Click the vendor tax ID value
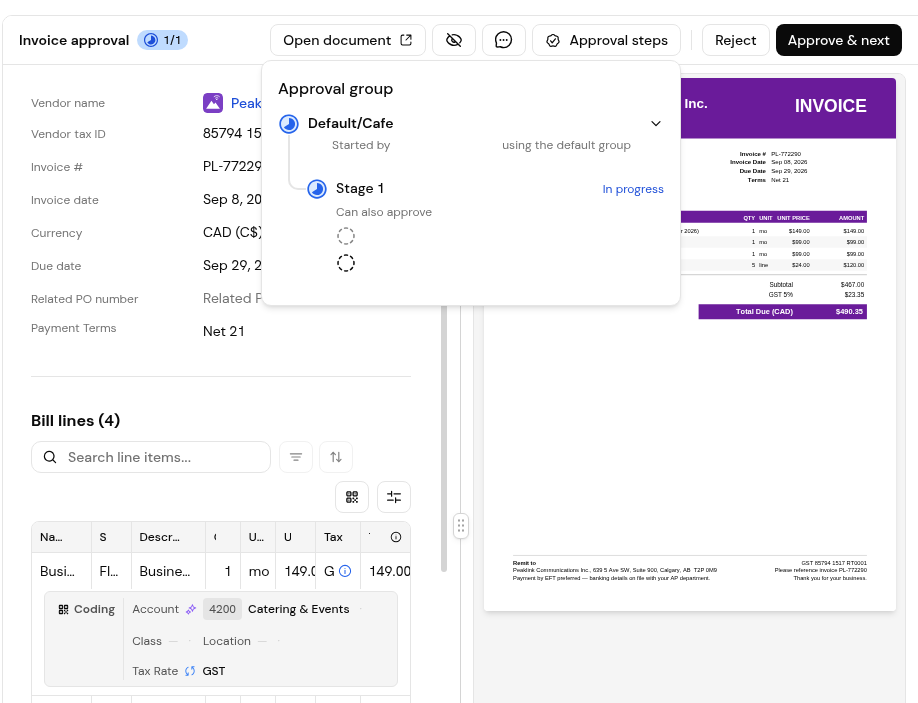 (232, 133)
